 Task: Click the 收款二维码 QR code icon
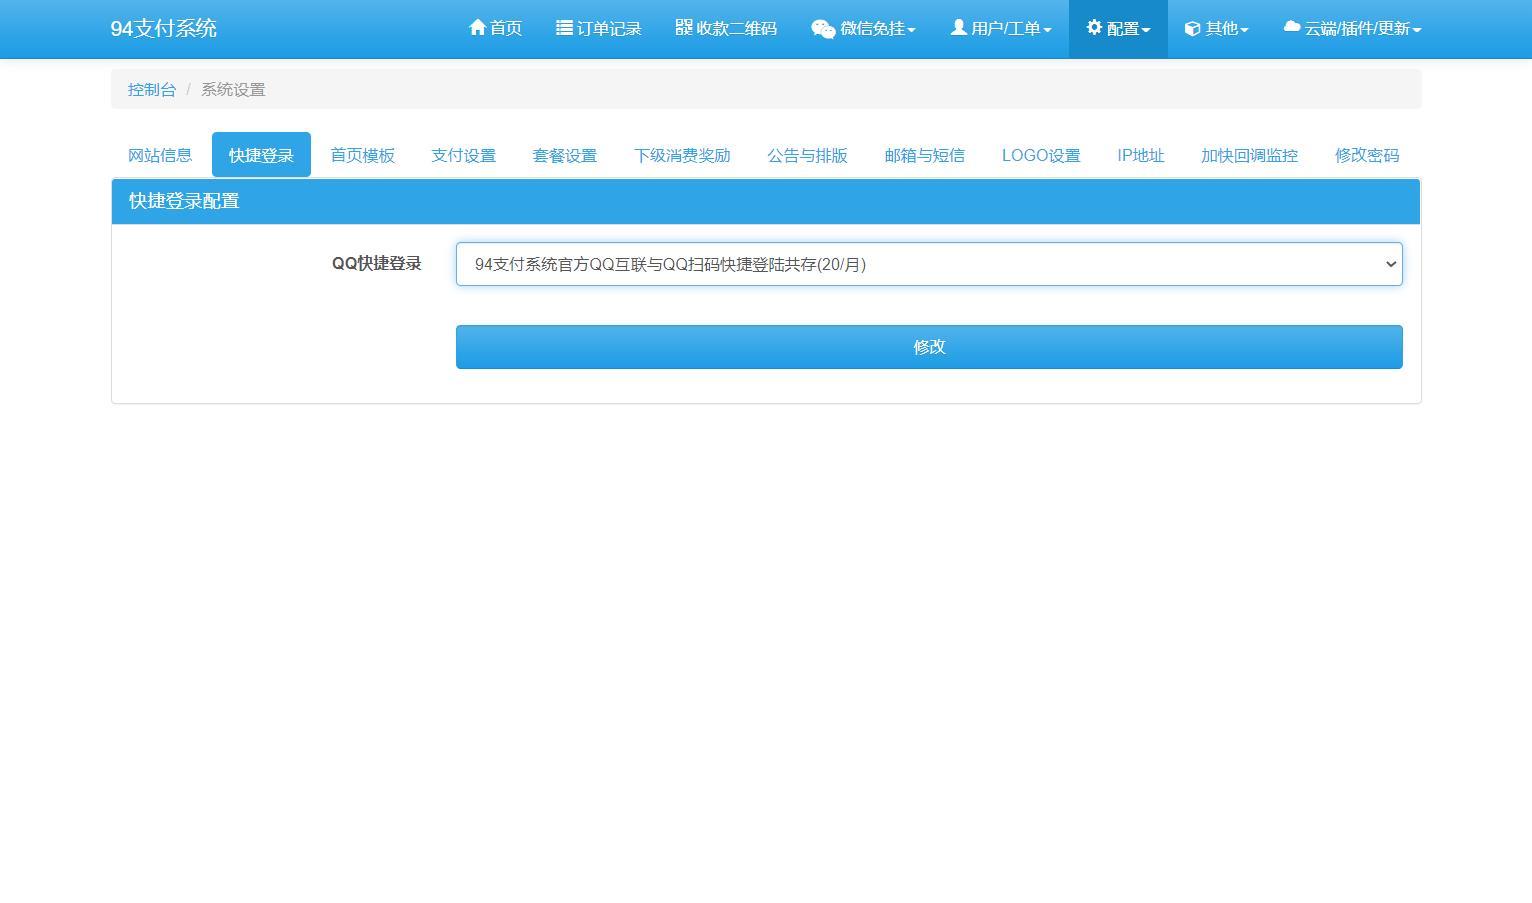coord(683,28)
